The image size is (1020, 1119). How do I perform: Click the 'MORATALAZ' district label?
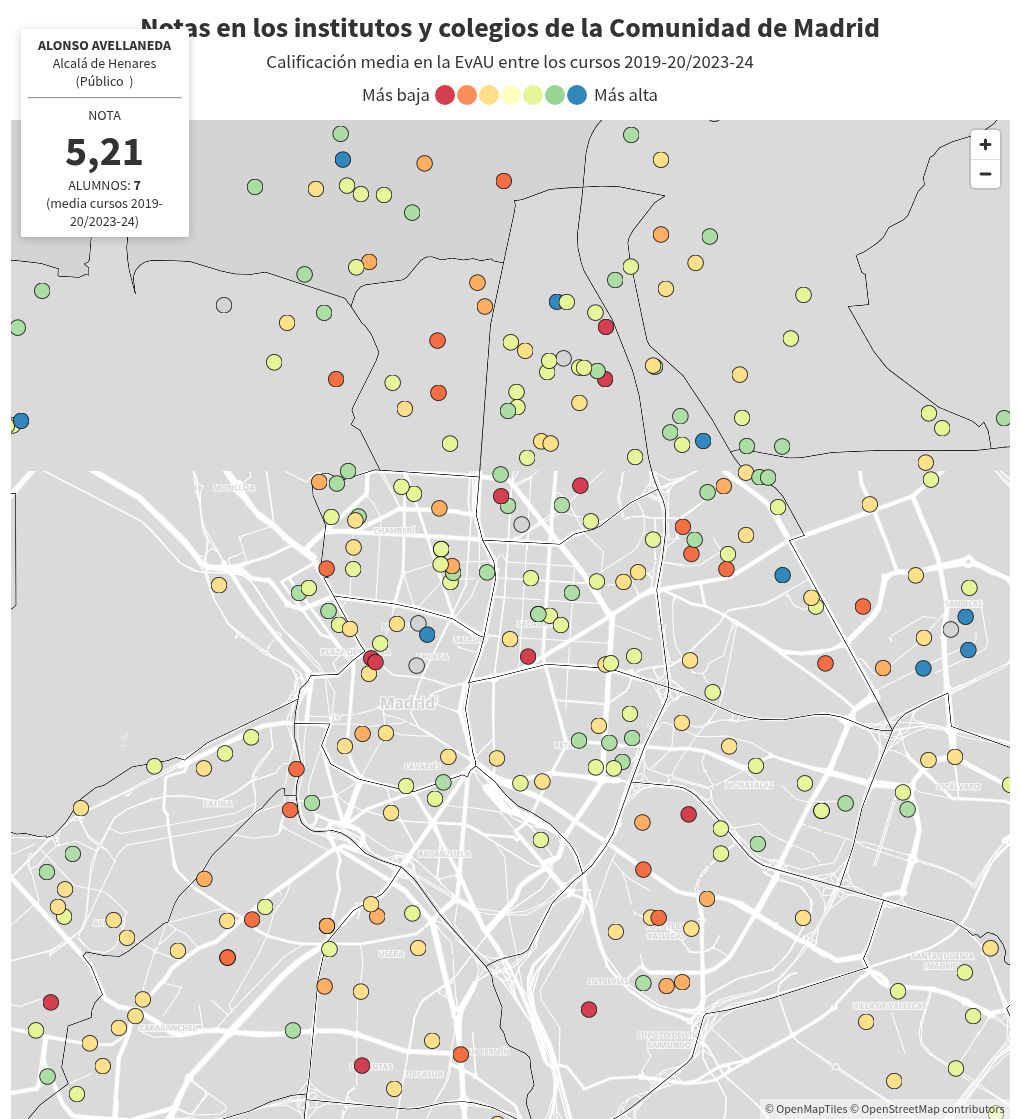tap(749, 785)
